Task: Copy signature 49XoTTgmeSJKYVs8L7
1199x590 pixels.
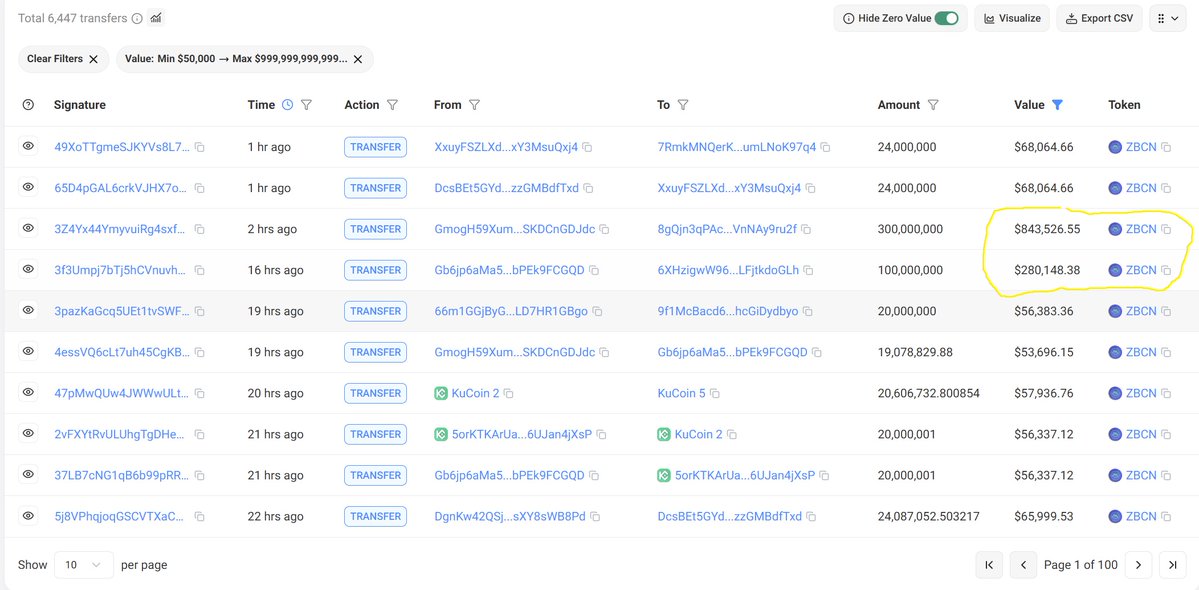Action: [x=200, y=147]
